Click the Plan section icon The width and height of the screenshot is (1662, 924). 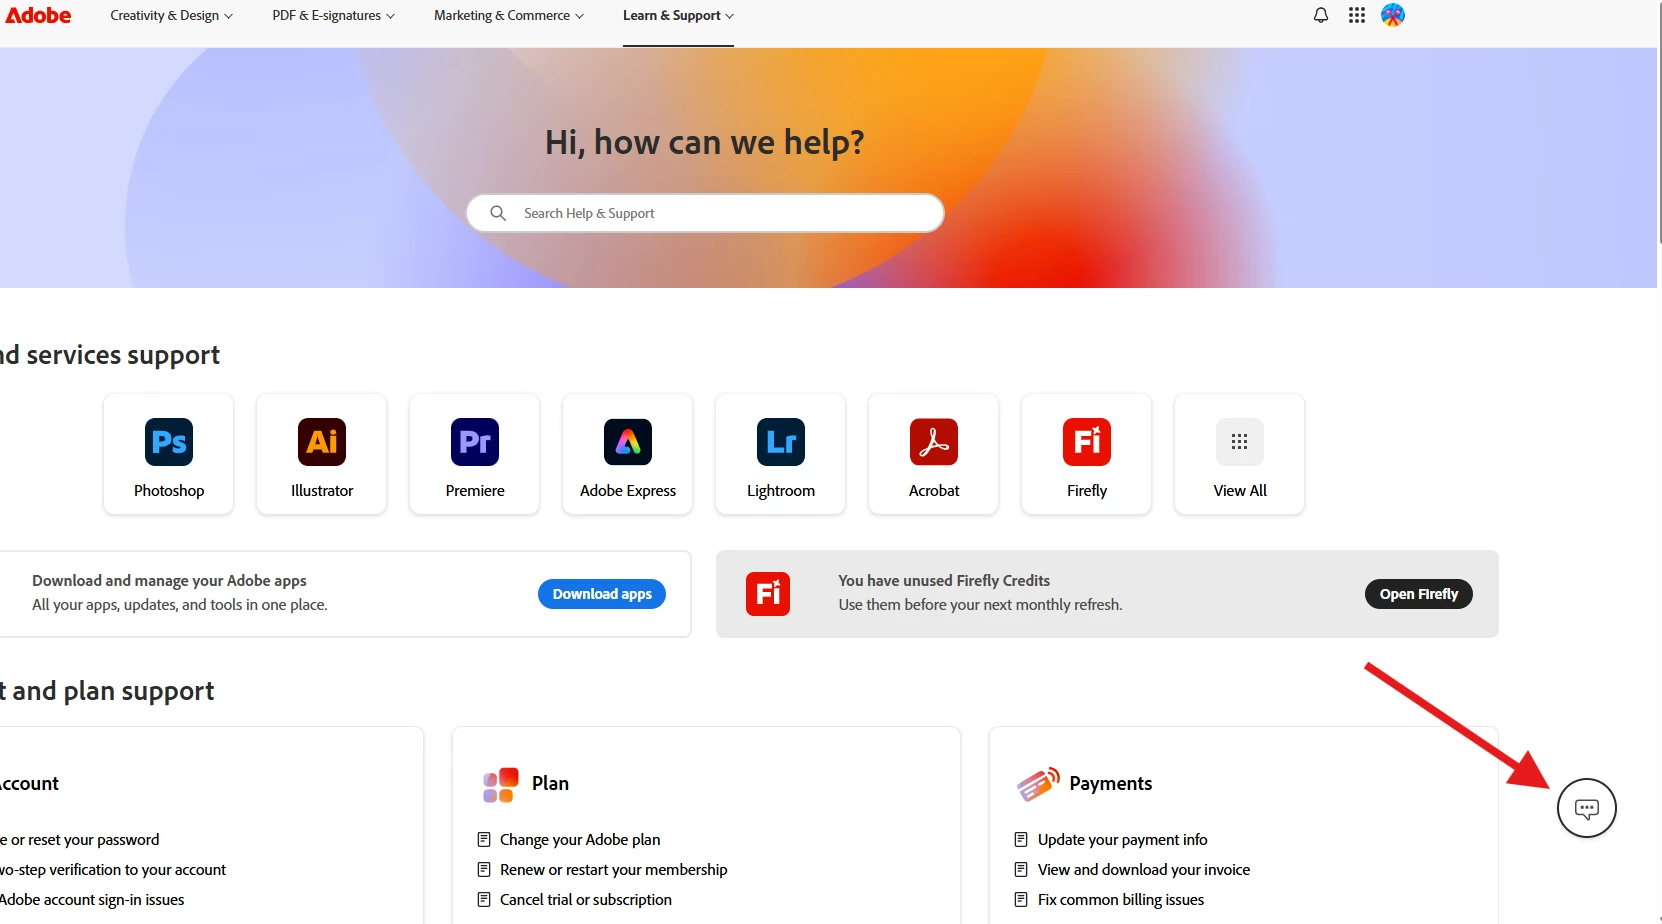click(501, 785)
